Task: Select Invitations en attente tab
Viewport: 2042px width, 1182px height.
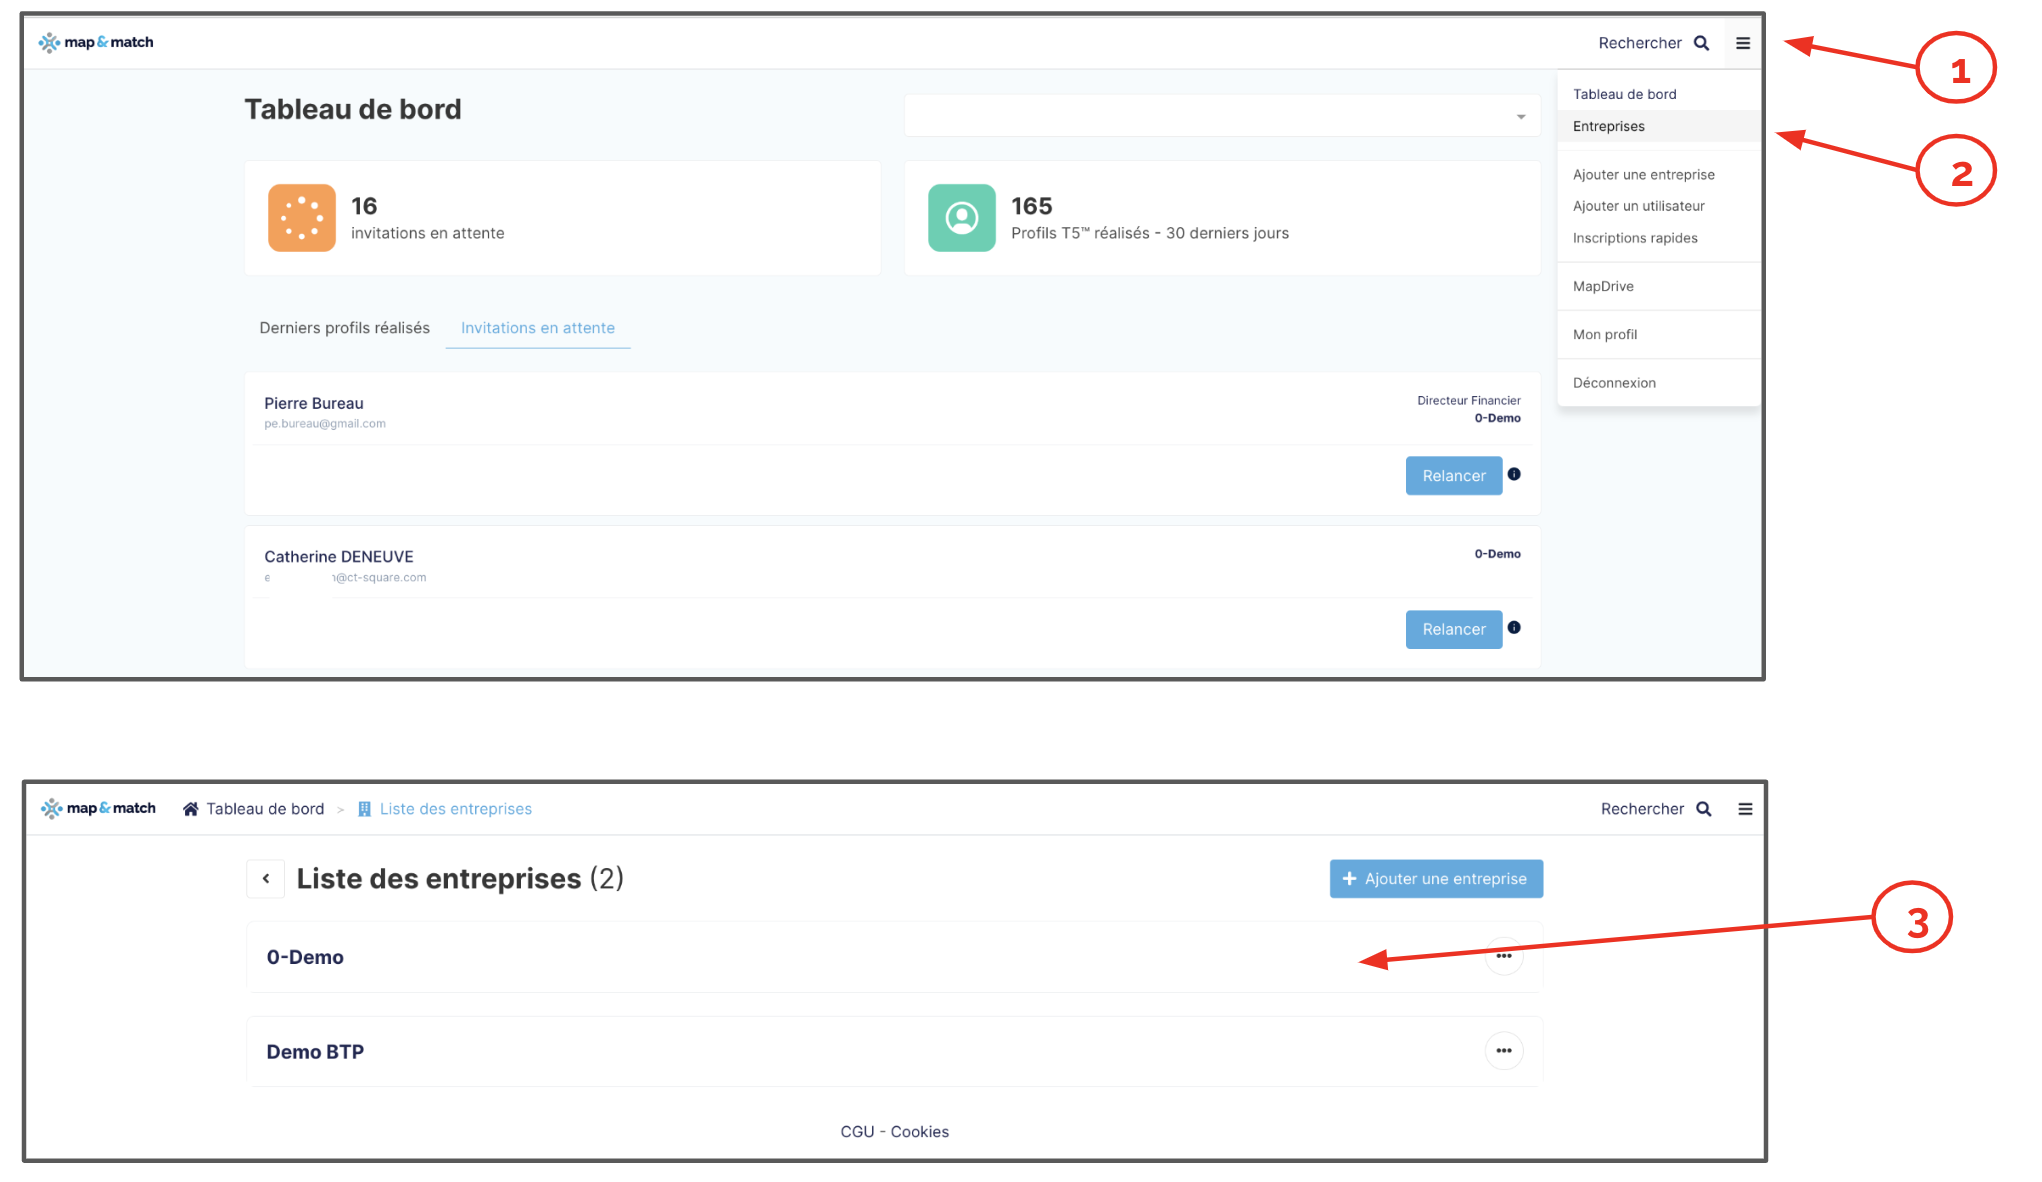Action: pos(537,328)
